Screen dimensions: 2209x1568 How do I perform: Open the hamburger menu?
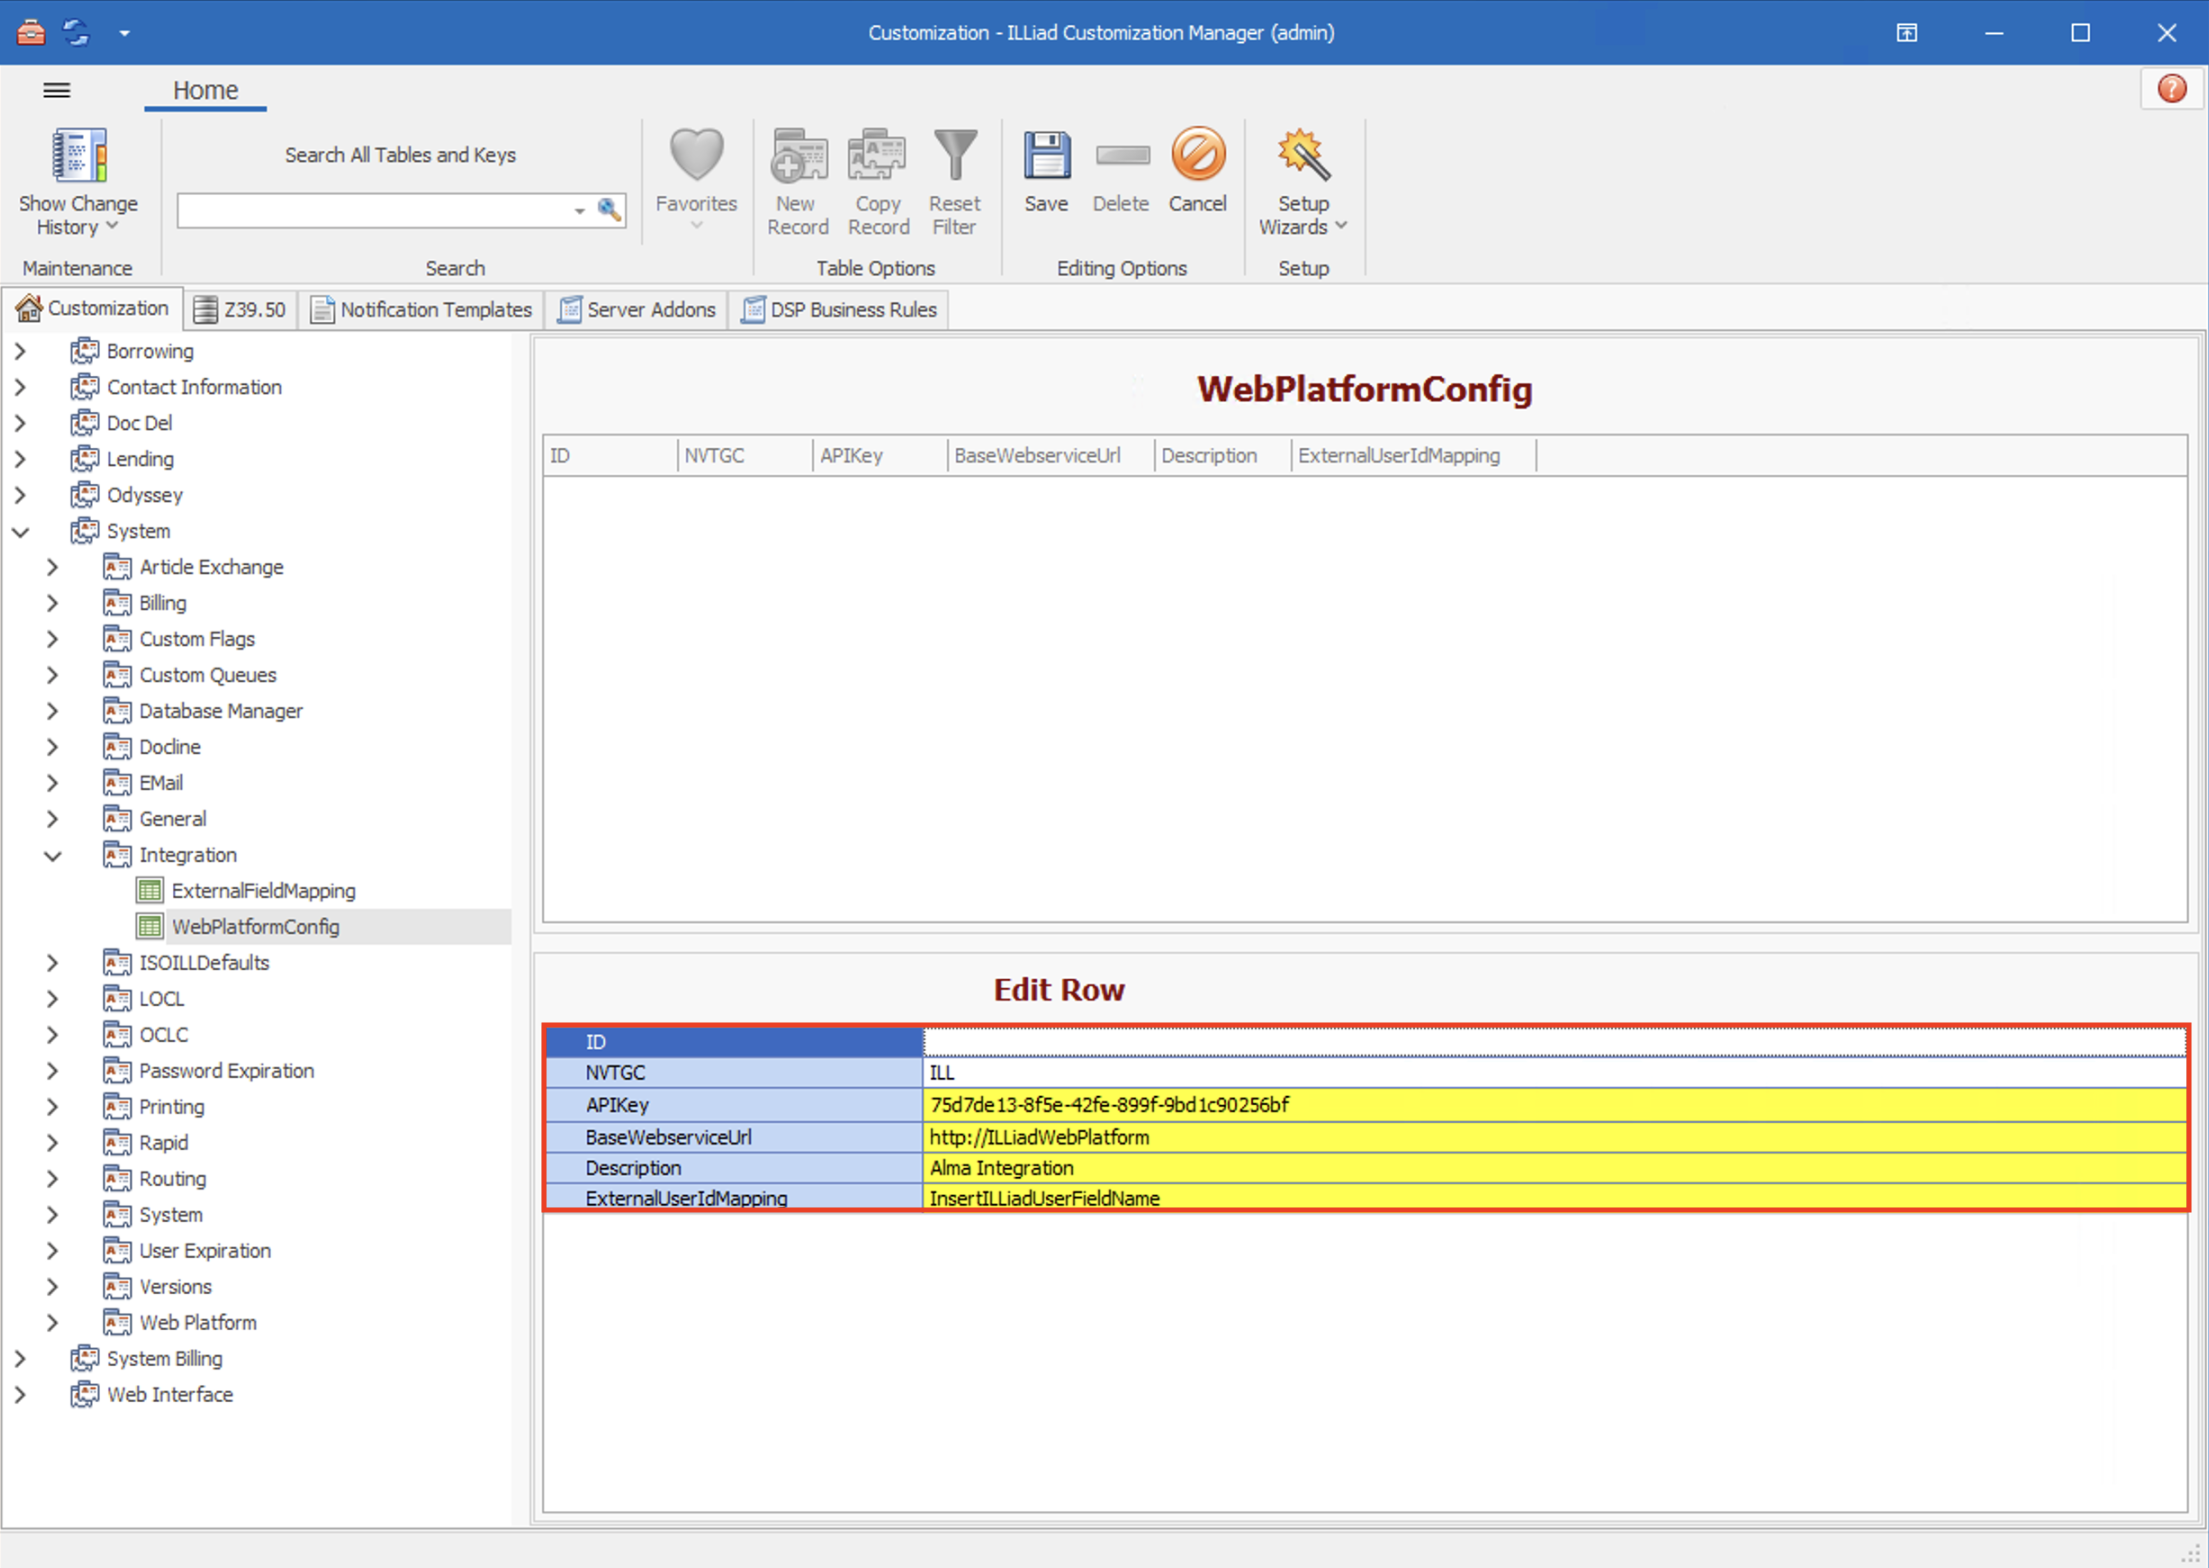tap(56, 90)
